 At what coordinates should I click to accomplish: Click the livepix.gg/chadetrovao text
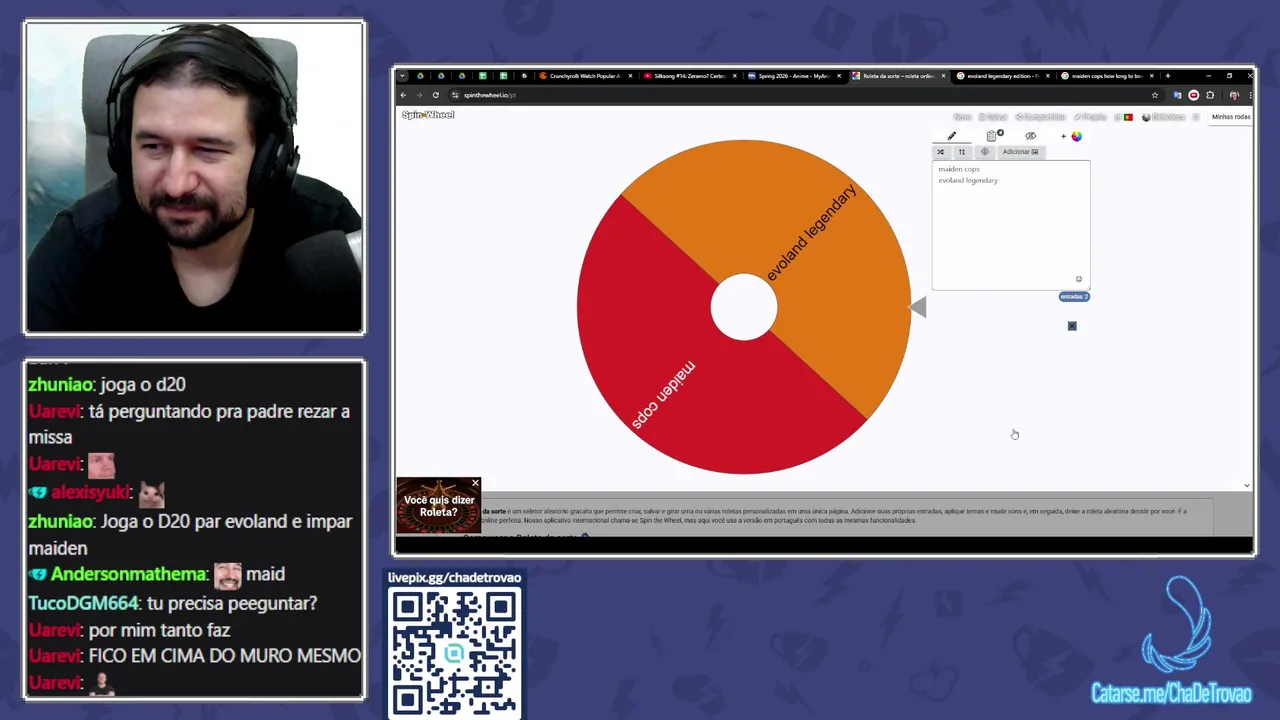454,578
